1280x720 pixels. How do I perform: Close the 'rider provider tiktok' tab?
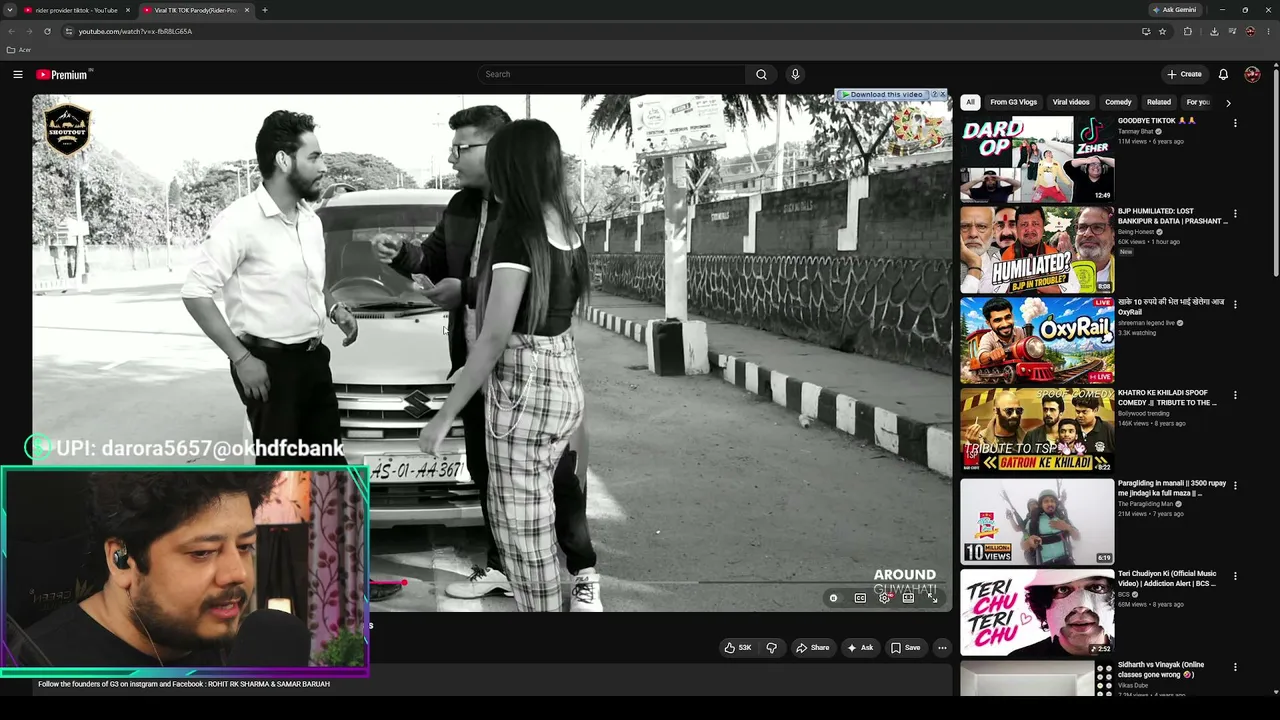coord(127,10)
